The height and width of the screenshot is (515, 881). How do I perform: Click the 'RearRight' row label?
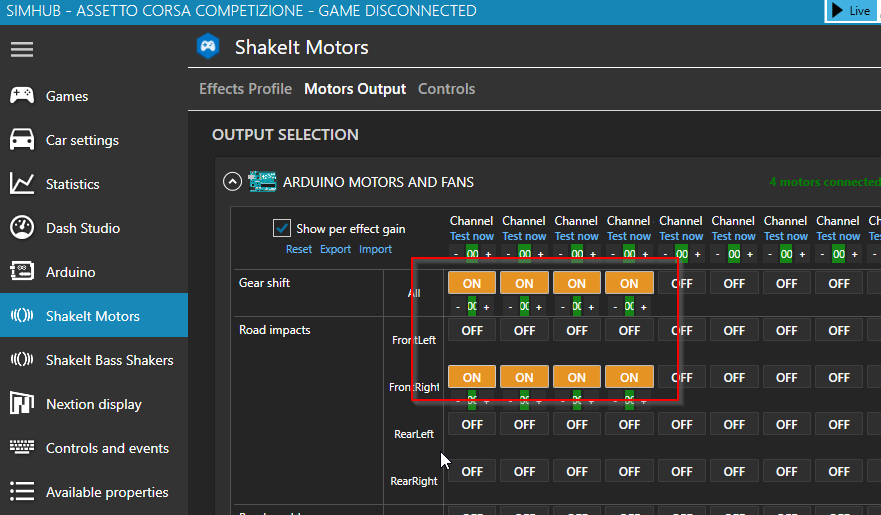[x=414, y=481]
